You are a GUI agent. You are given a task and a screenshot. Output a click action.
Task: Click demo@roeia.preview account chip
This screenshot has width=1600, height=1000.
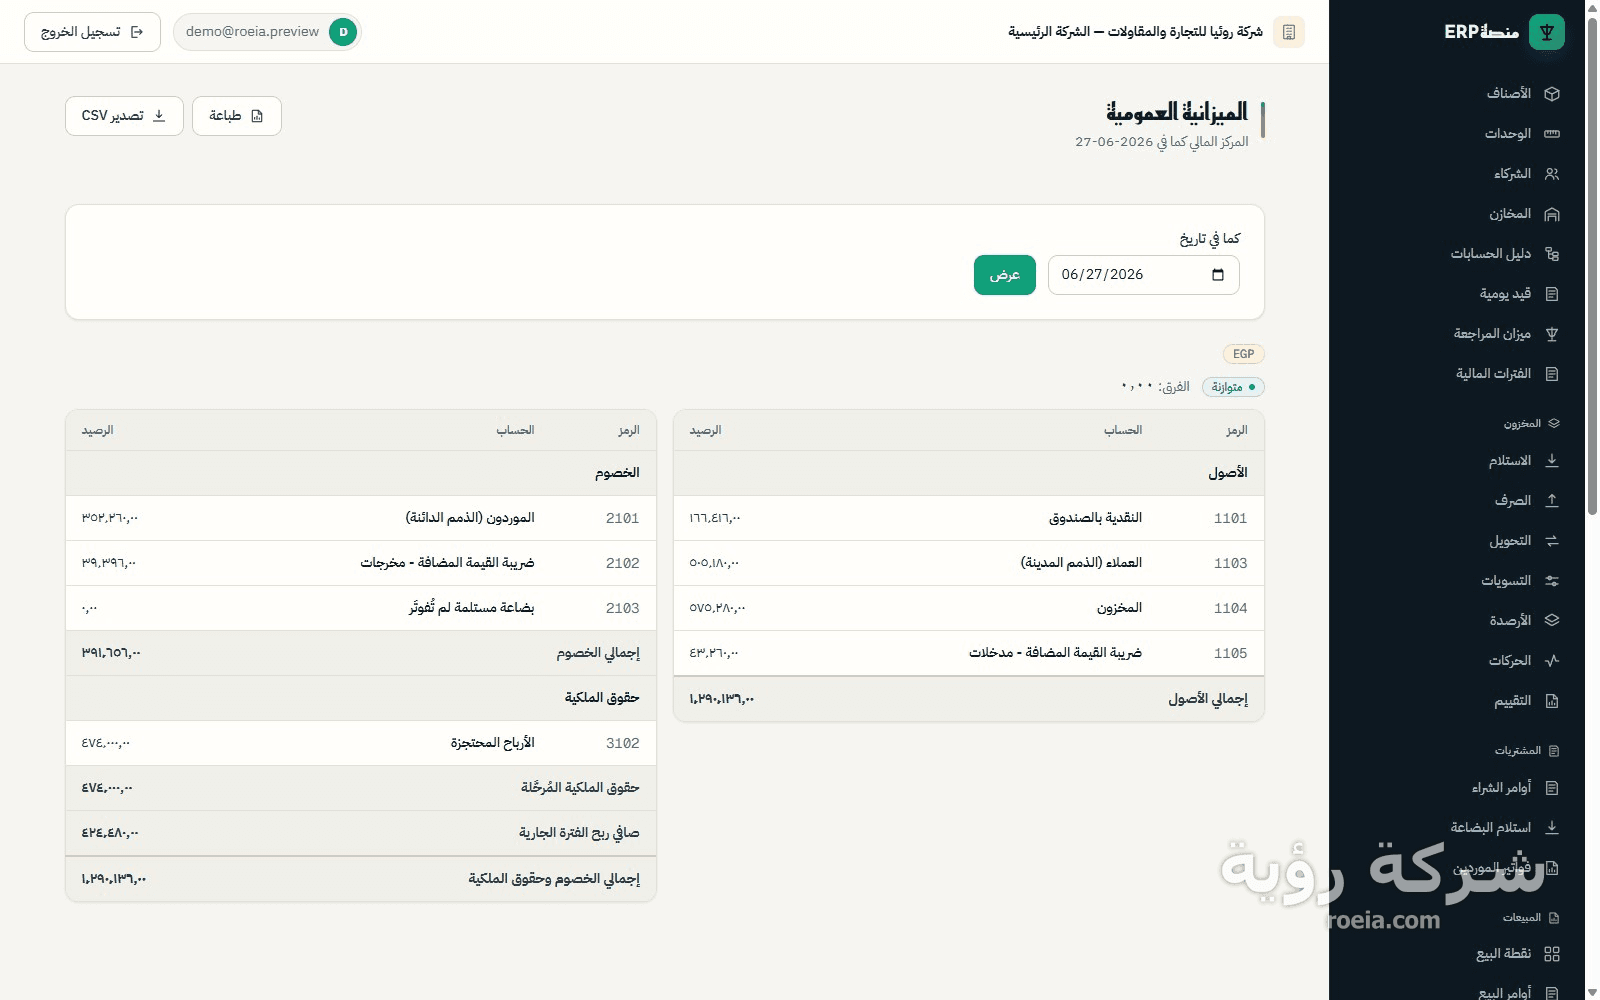267,32
